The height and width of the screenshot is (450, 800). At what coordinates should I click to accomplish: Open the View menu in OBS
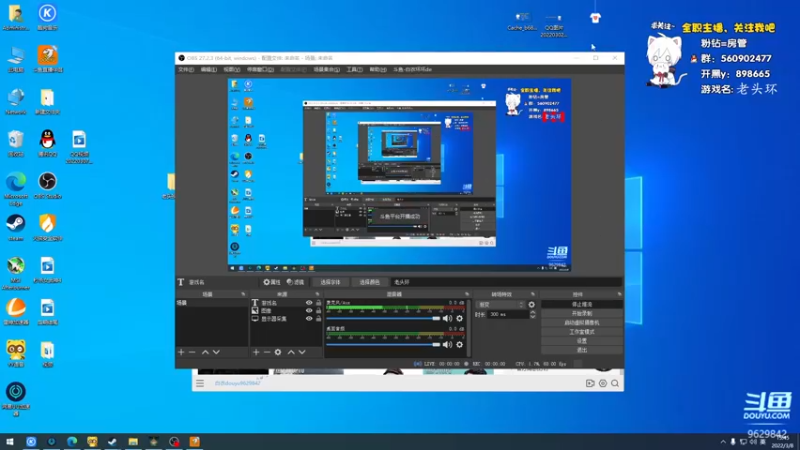pos(231,69)
